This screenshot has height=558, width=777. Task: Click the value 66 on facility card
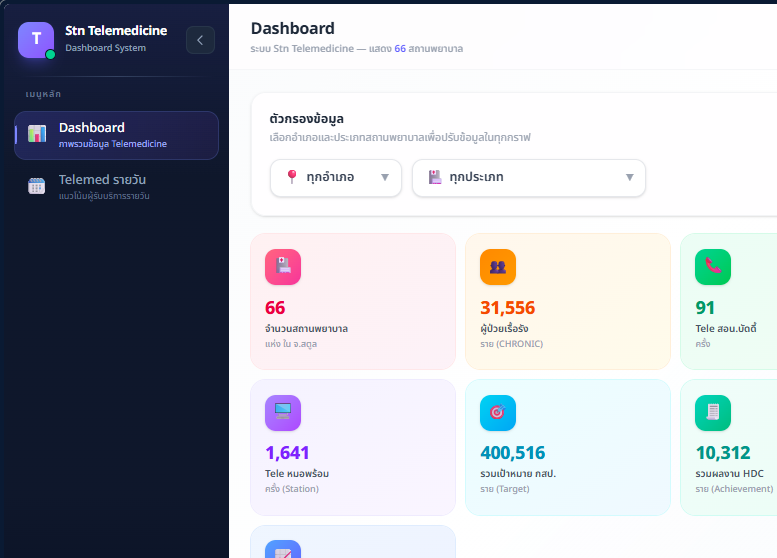tap(275, 308)
